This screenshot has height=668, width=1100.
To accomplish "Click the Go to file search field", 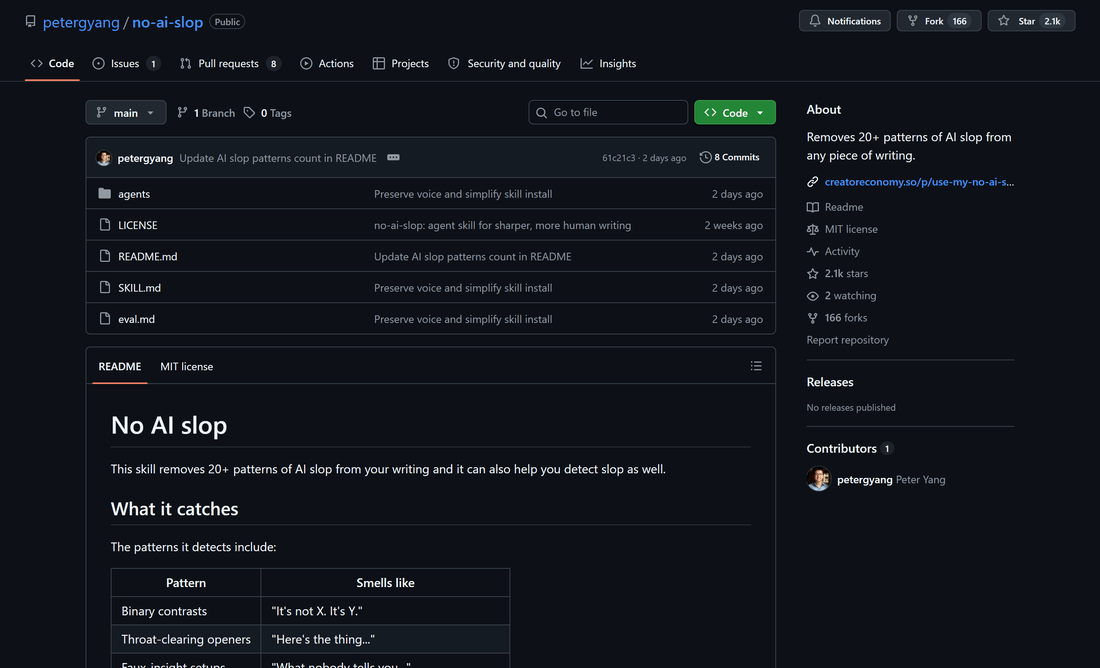I will click(x=608, y=112).
